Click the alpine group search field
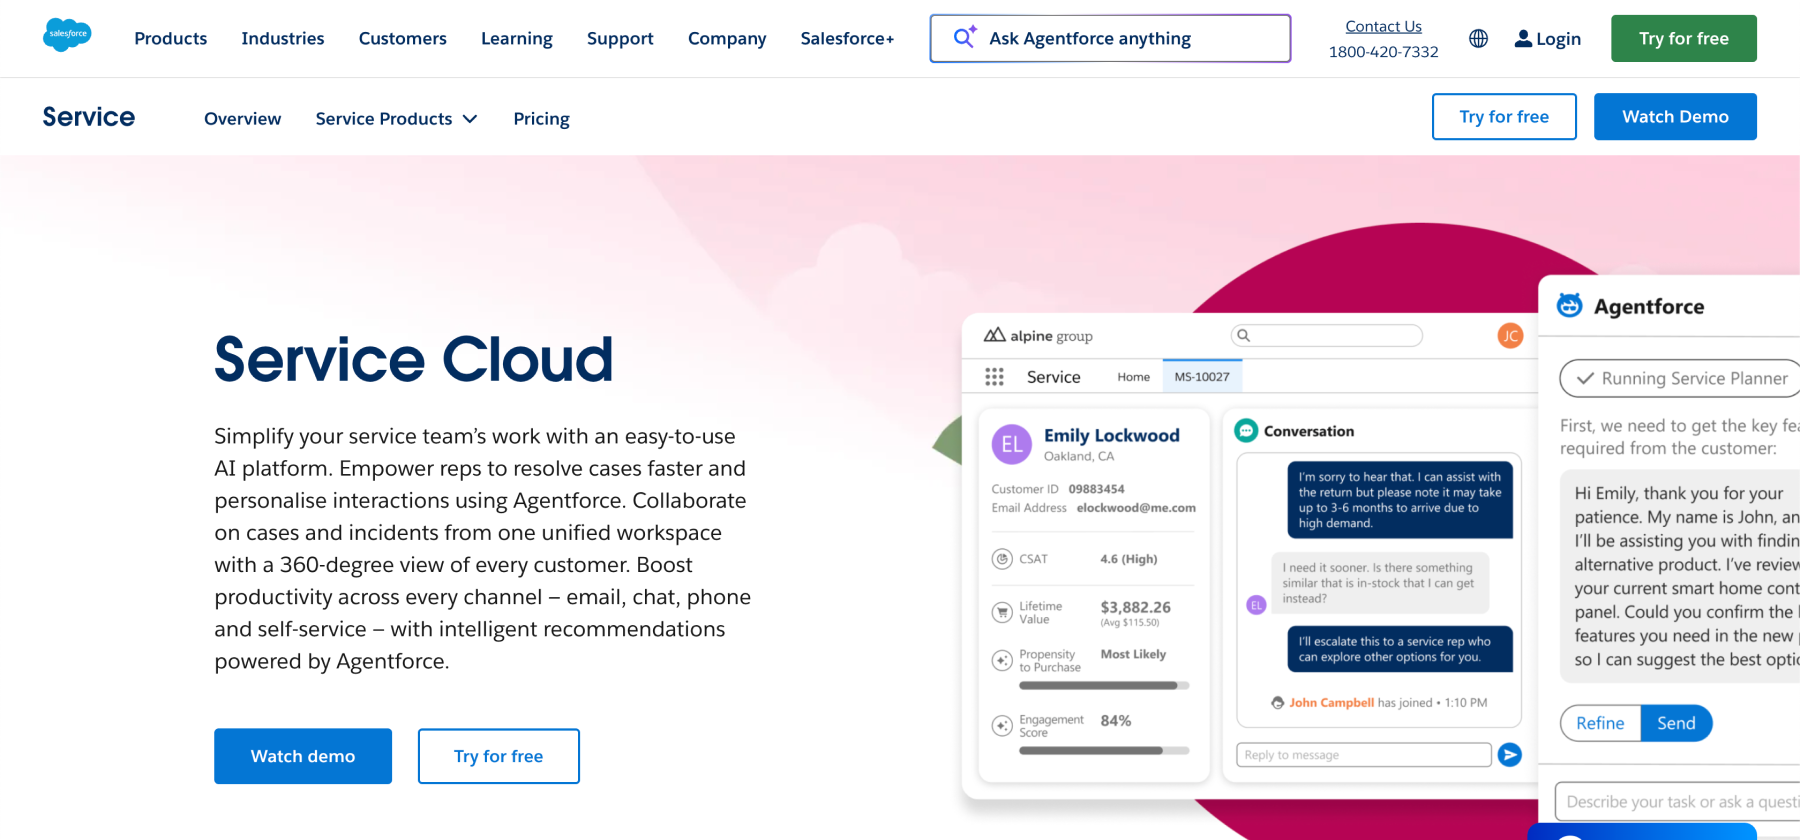Screen dimensions: 1800x840 pos(1326,335)
